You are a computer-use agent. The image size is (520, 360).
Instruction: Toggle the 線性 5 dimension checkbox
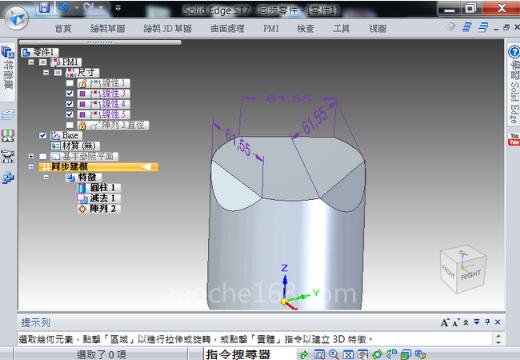click(69, 114)
